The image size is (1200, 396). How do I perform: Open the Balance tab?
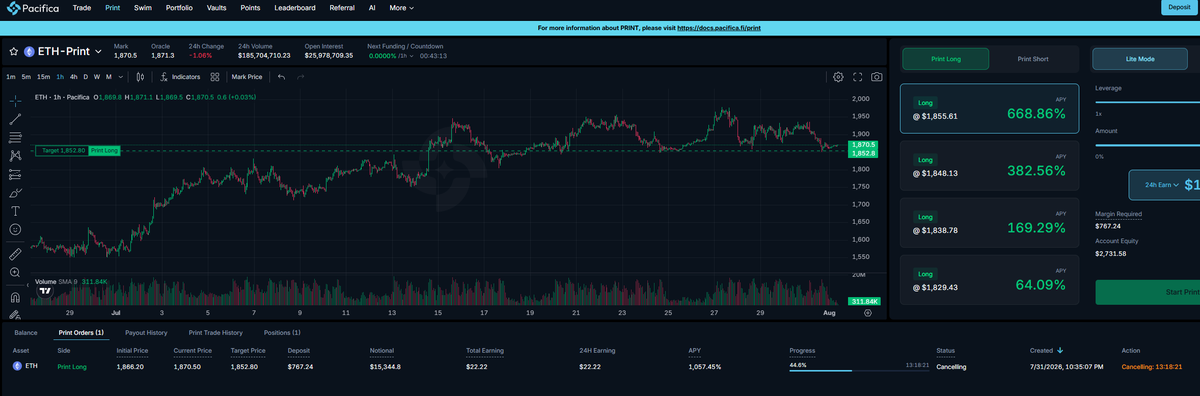(x=26, y=332)
